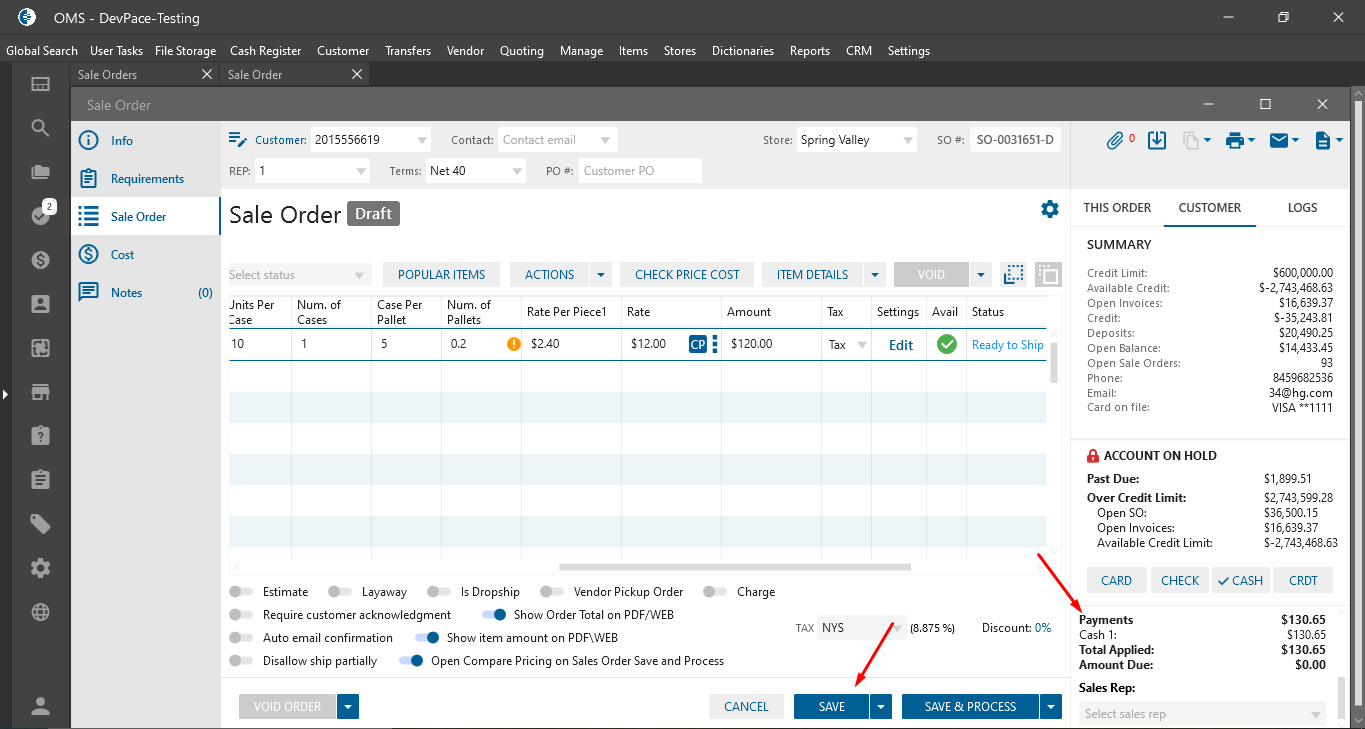Open the Select sales rep dropdown
Screen dimensions: 1365x729
[1204, 714]
